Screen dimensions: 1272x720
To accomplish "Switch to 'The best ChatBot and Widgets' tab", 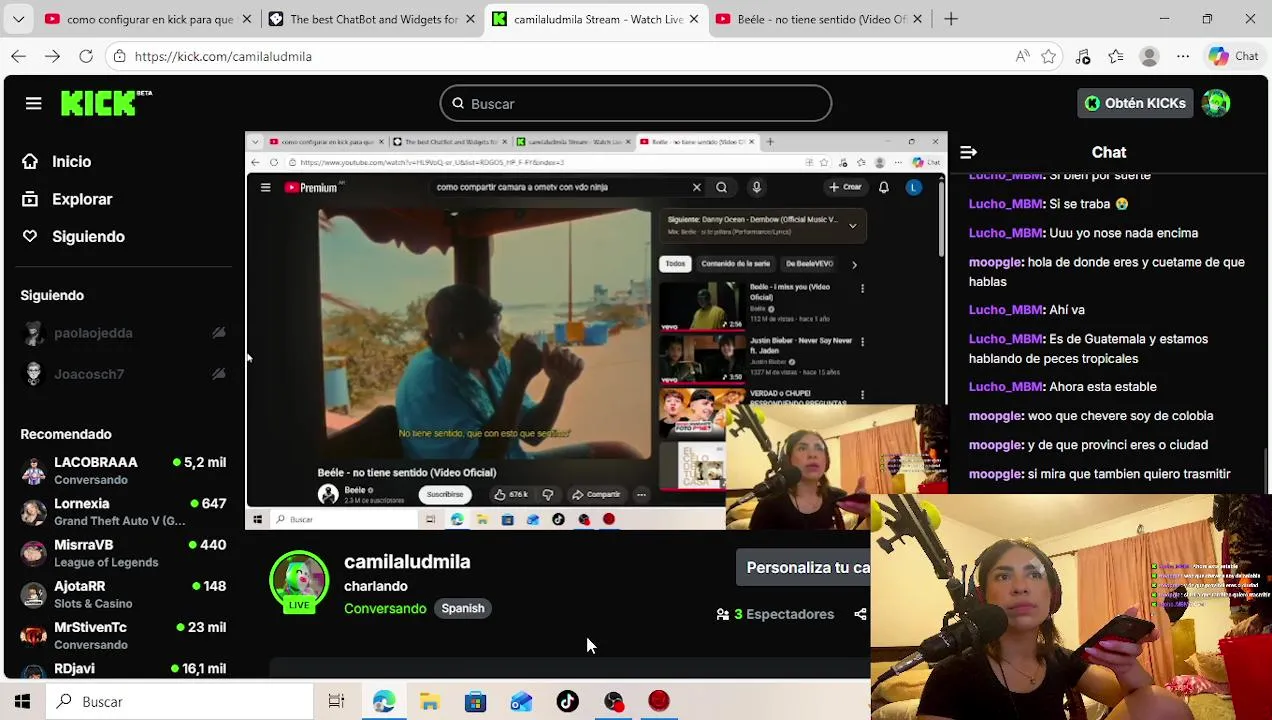I will pos(374,19).
